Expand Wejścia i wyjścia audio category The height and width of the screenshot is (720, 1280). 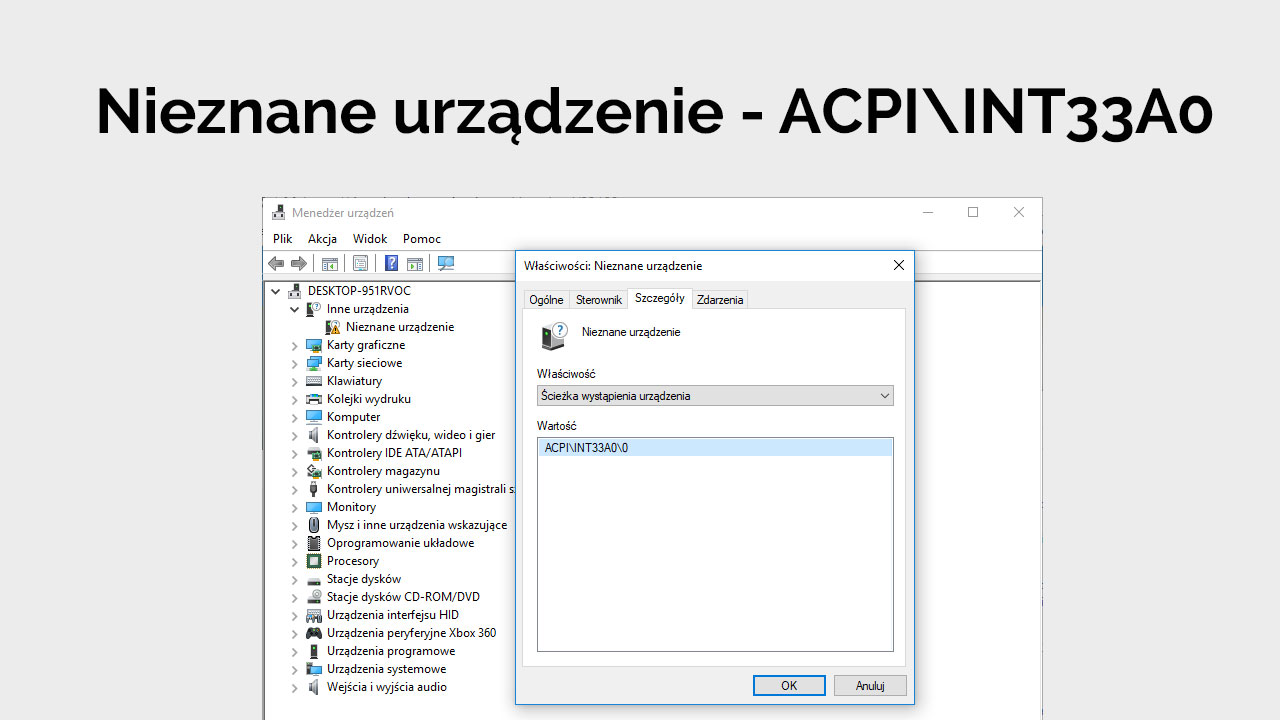(x=294, y=687)
